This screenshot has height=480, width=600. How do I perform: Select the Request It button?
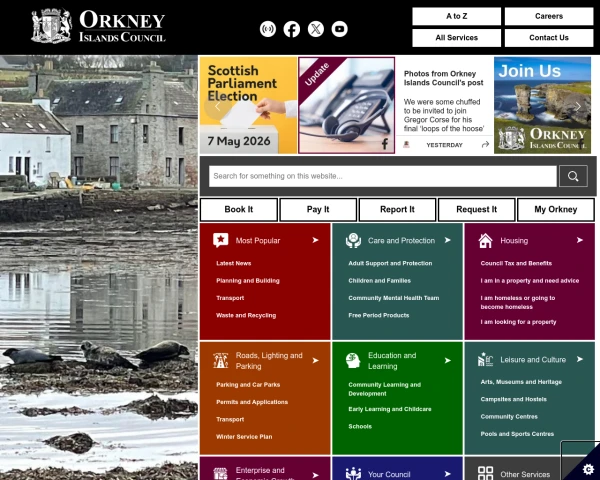point(476,209)
